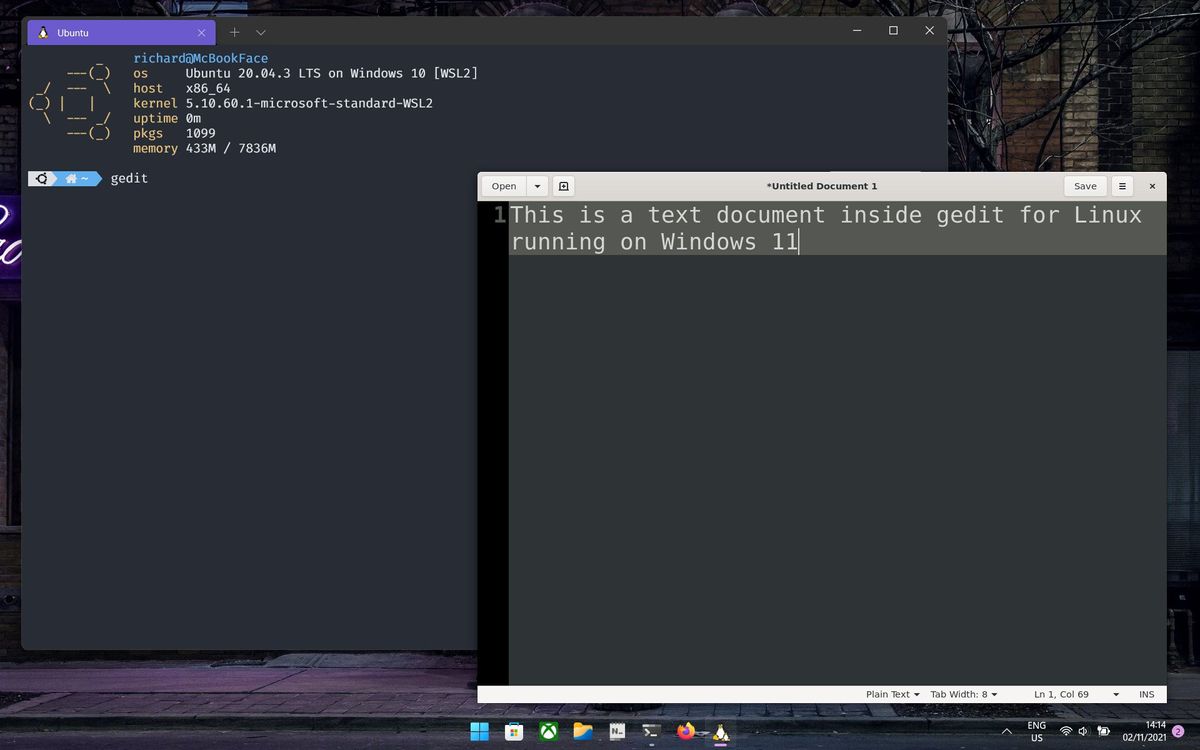Create a new document in gedit

point(563,186)
